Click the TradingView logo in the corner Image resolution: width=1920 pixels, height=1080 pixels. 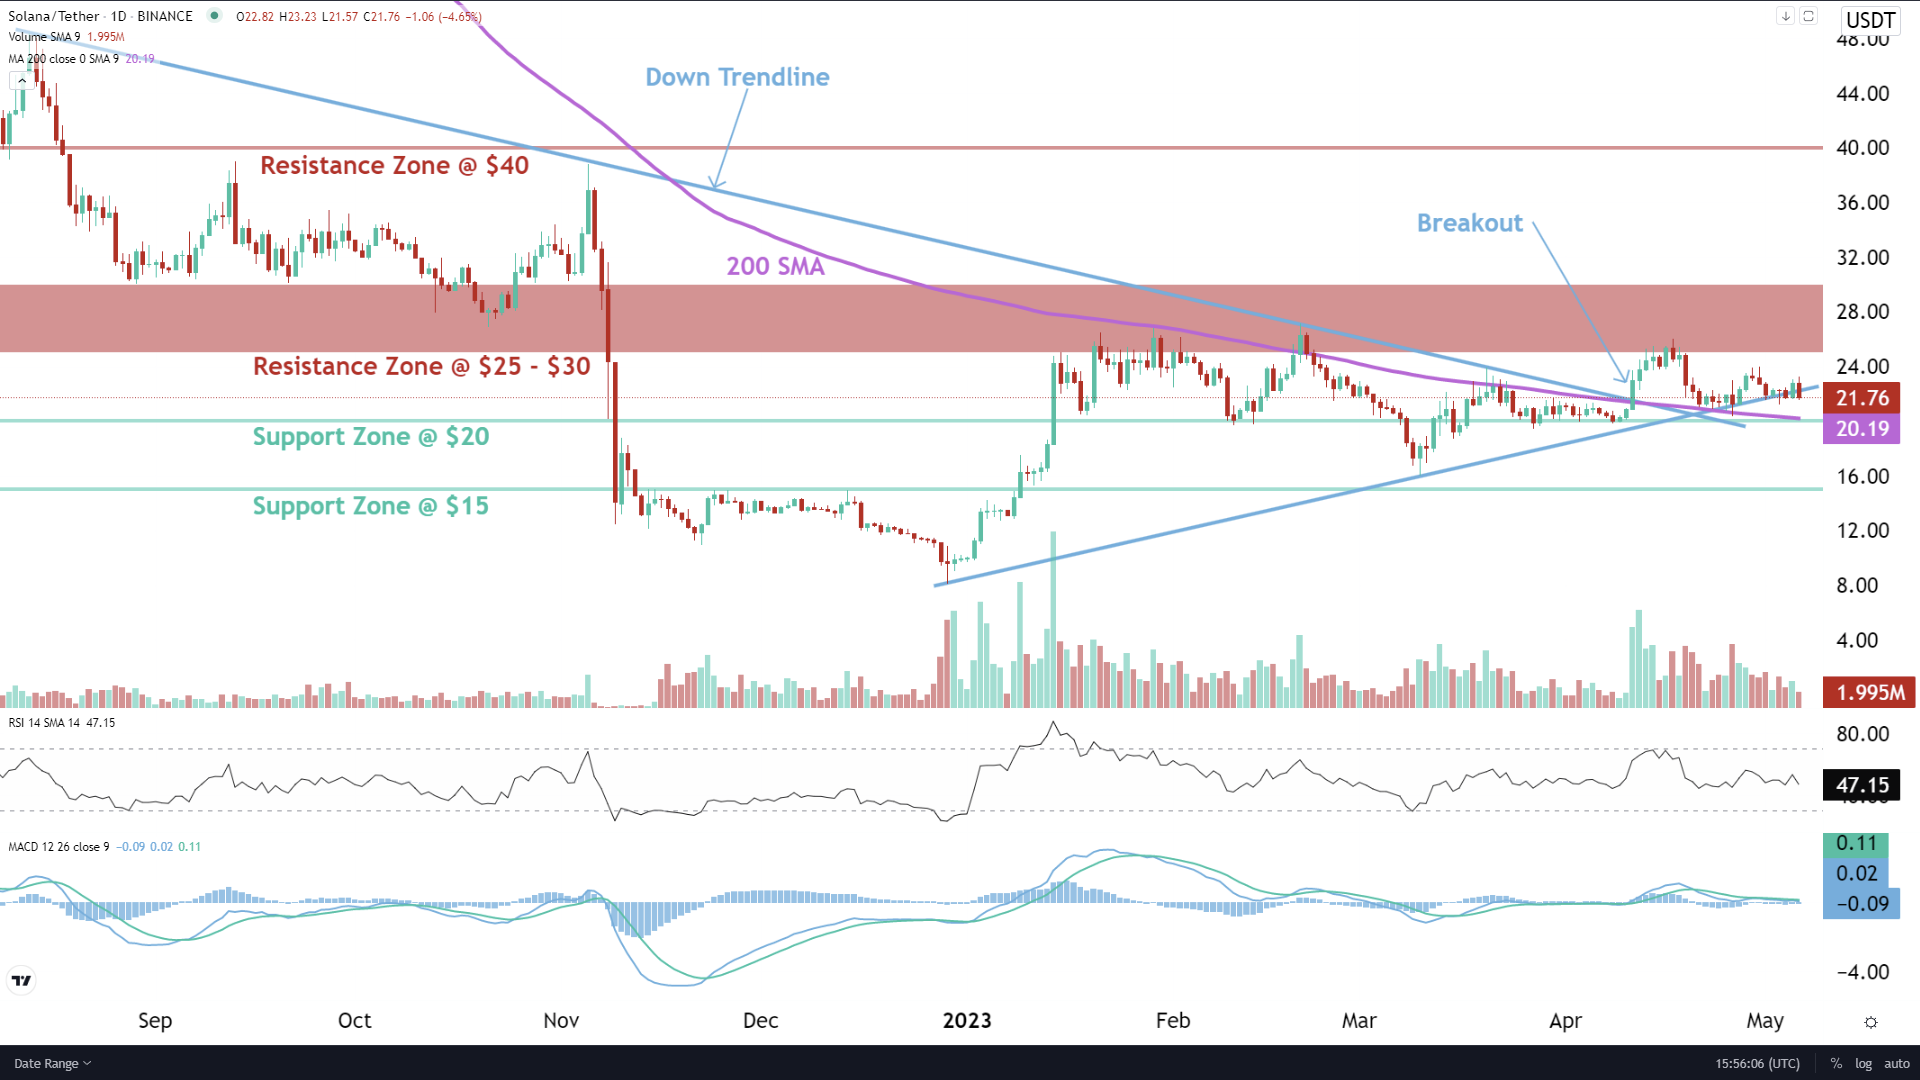[22, 981]
